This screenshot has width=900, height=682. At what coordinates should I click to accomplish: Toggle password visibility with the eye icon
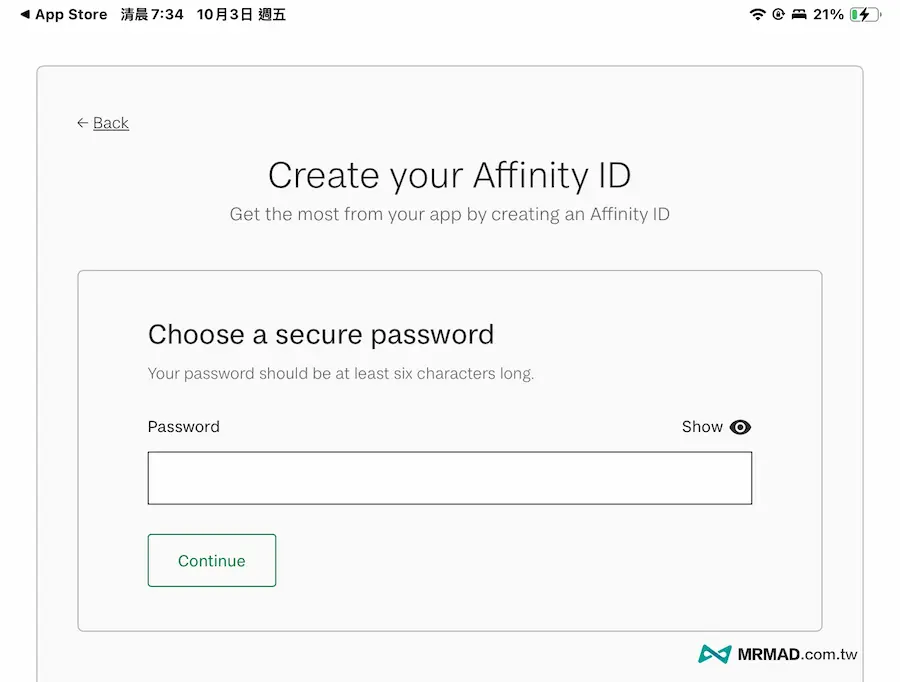740,427
